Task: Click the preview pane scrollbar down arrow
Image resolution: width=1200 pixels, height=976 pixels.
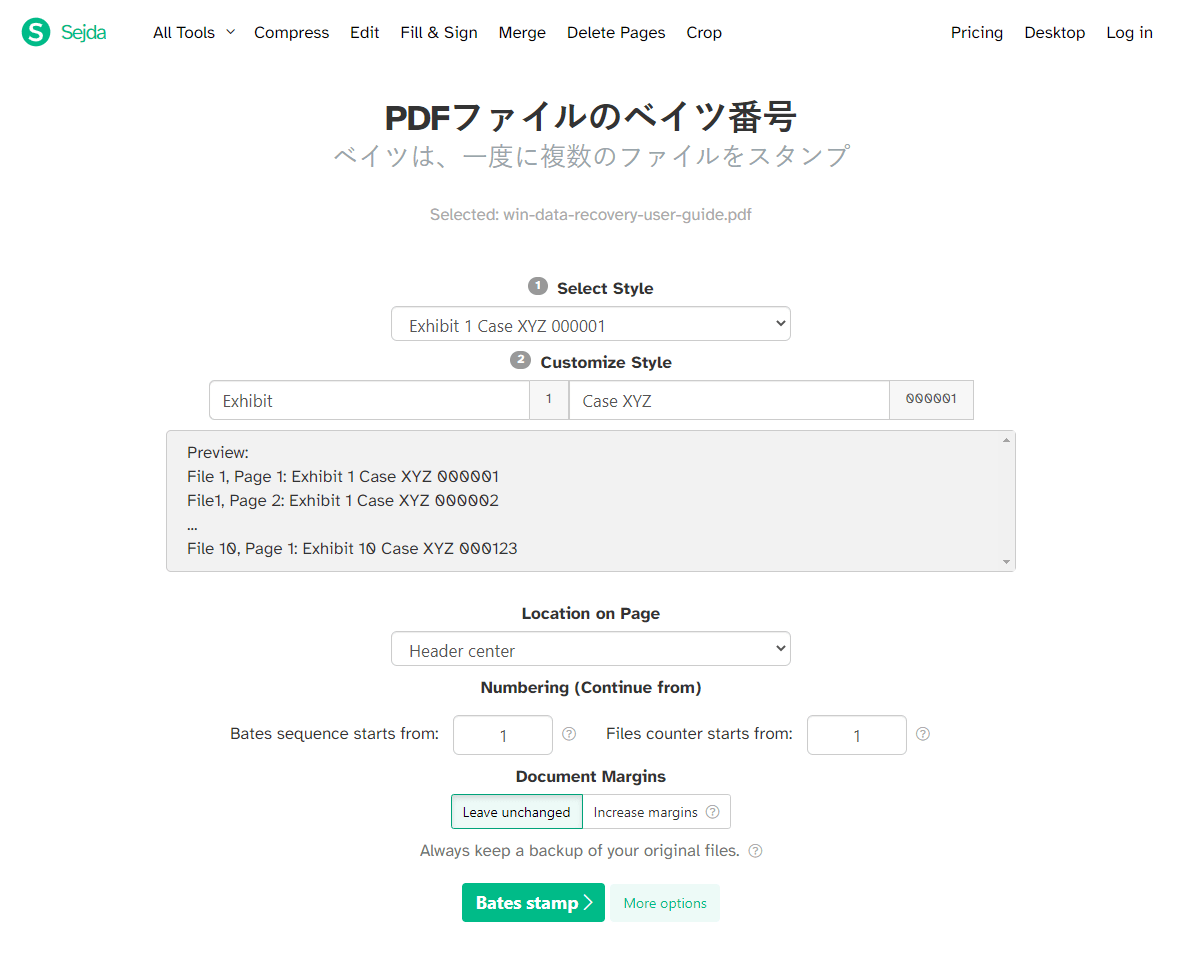Action: [1004, 561]
